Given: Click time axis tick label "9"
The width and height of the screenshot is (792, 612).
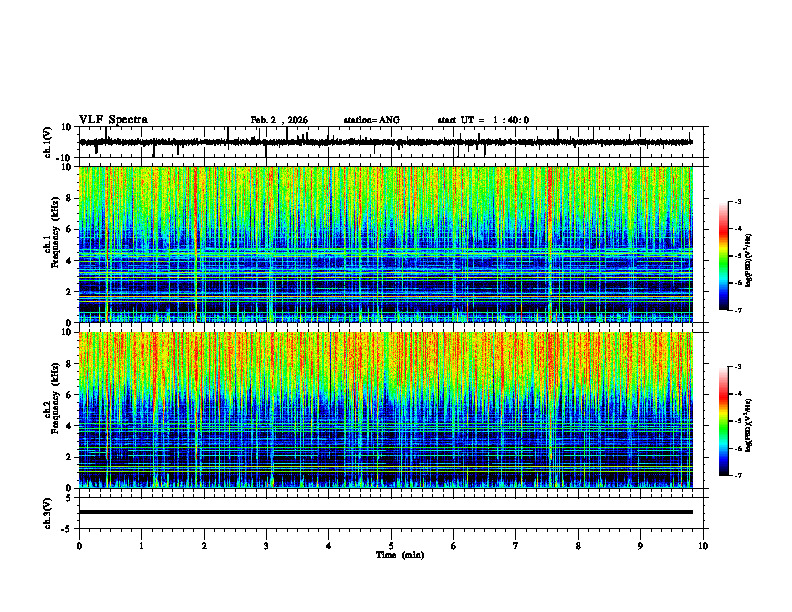Looking at the screenshot, I should 640,546.
